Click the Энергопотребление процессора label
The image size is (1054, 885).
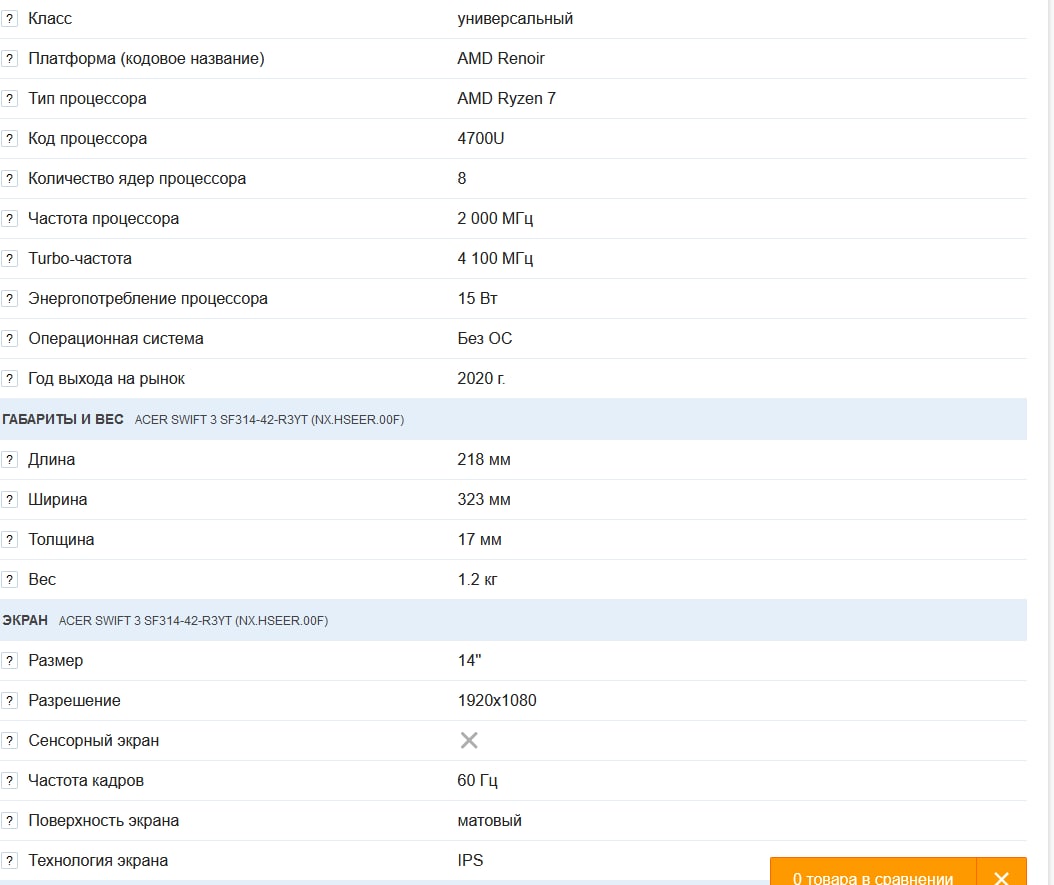[148, 299]
